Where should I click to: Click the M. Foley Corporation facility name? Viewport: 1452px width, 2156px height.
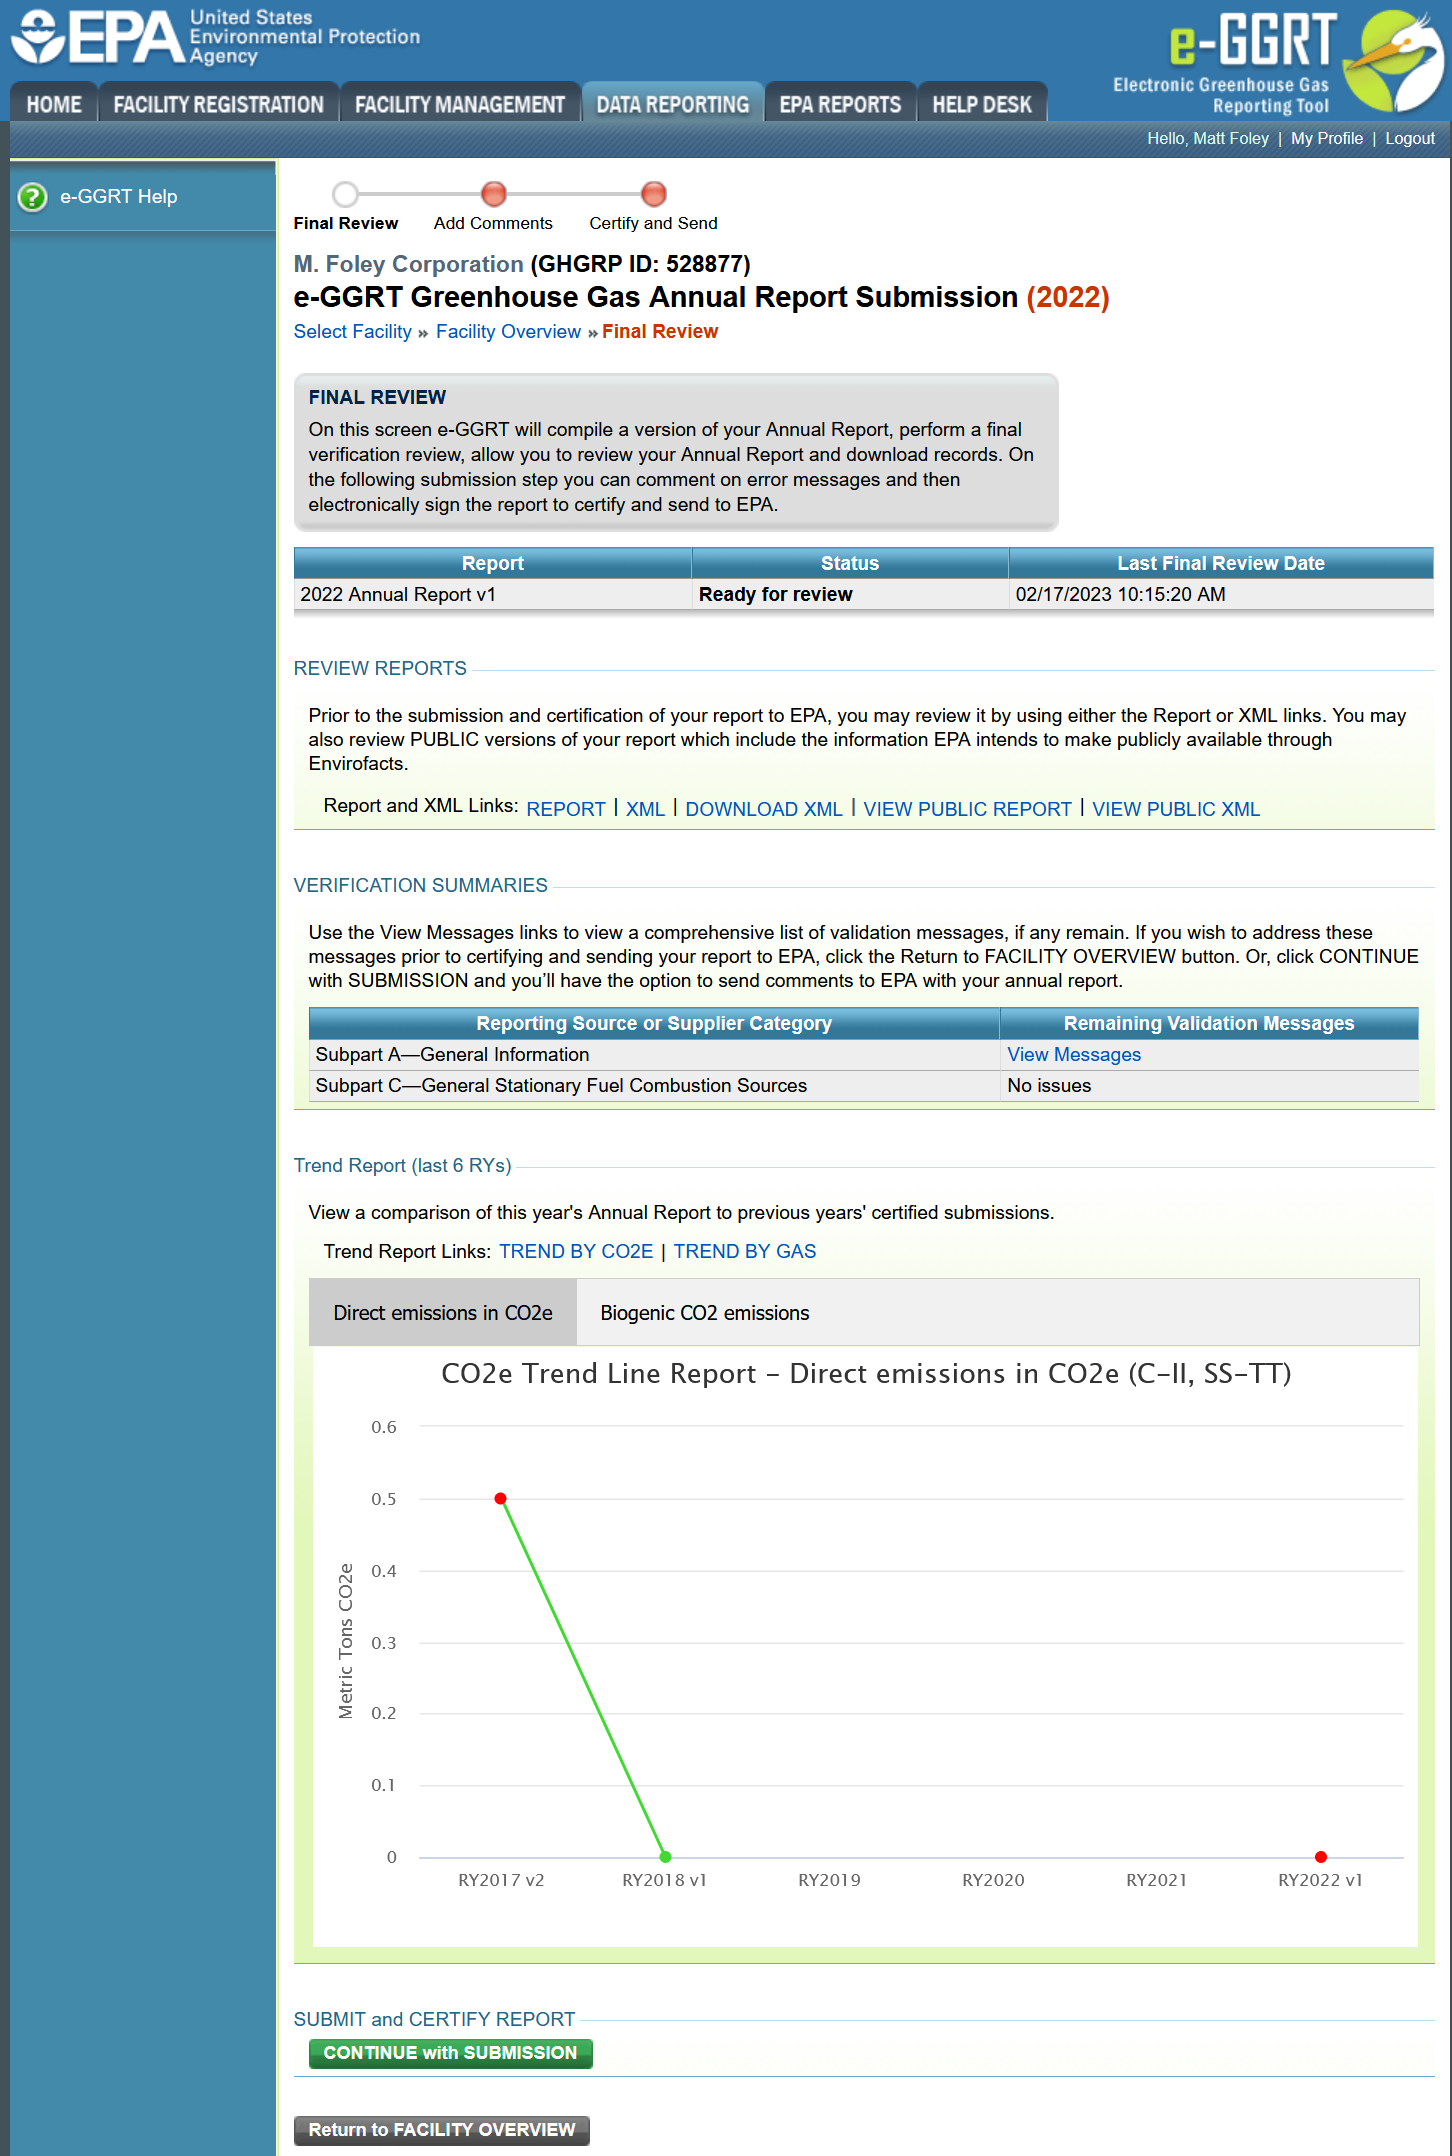pyautogui.click(x=408, y=264)
